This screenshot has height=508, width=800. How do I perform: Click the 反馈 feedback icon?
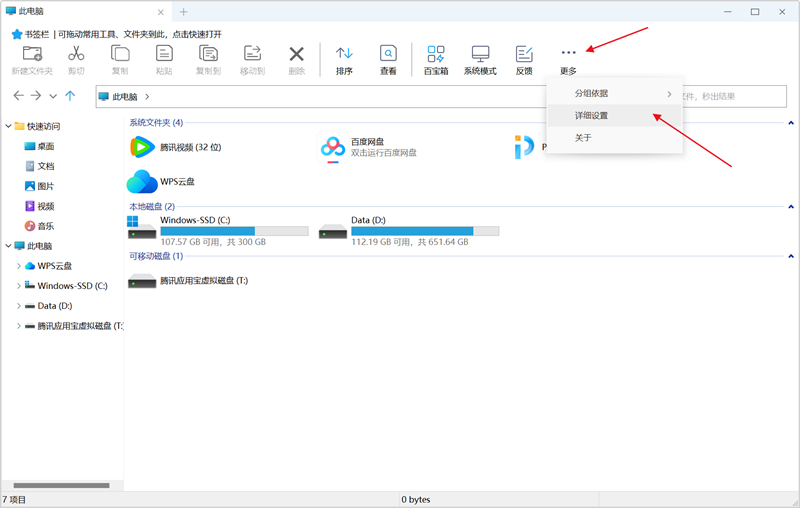[x=524, y=55]
